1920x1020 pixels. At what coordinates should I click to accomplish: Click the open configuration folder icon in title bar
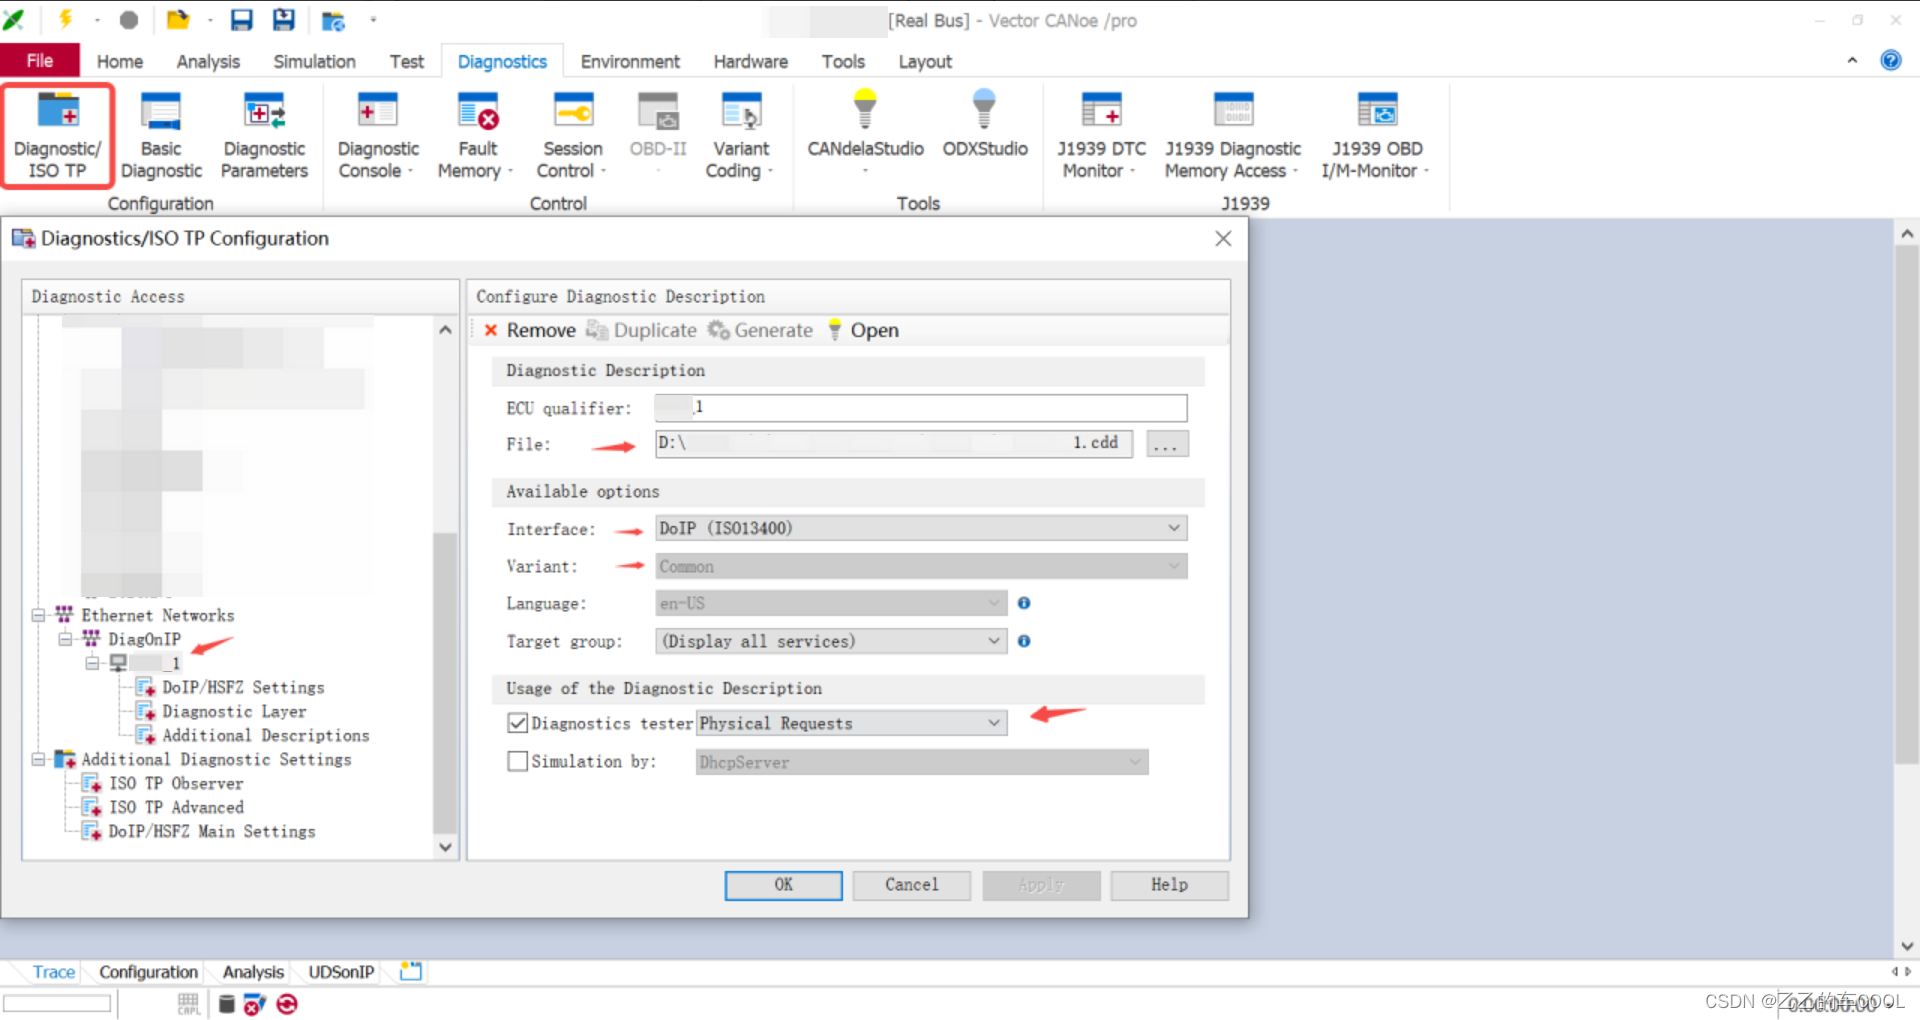click(x=178, y=19)
